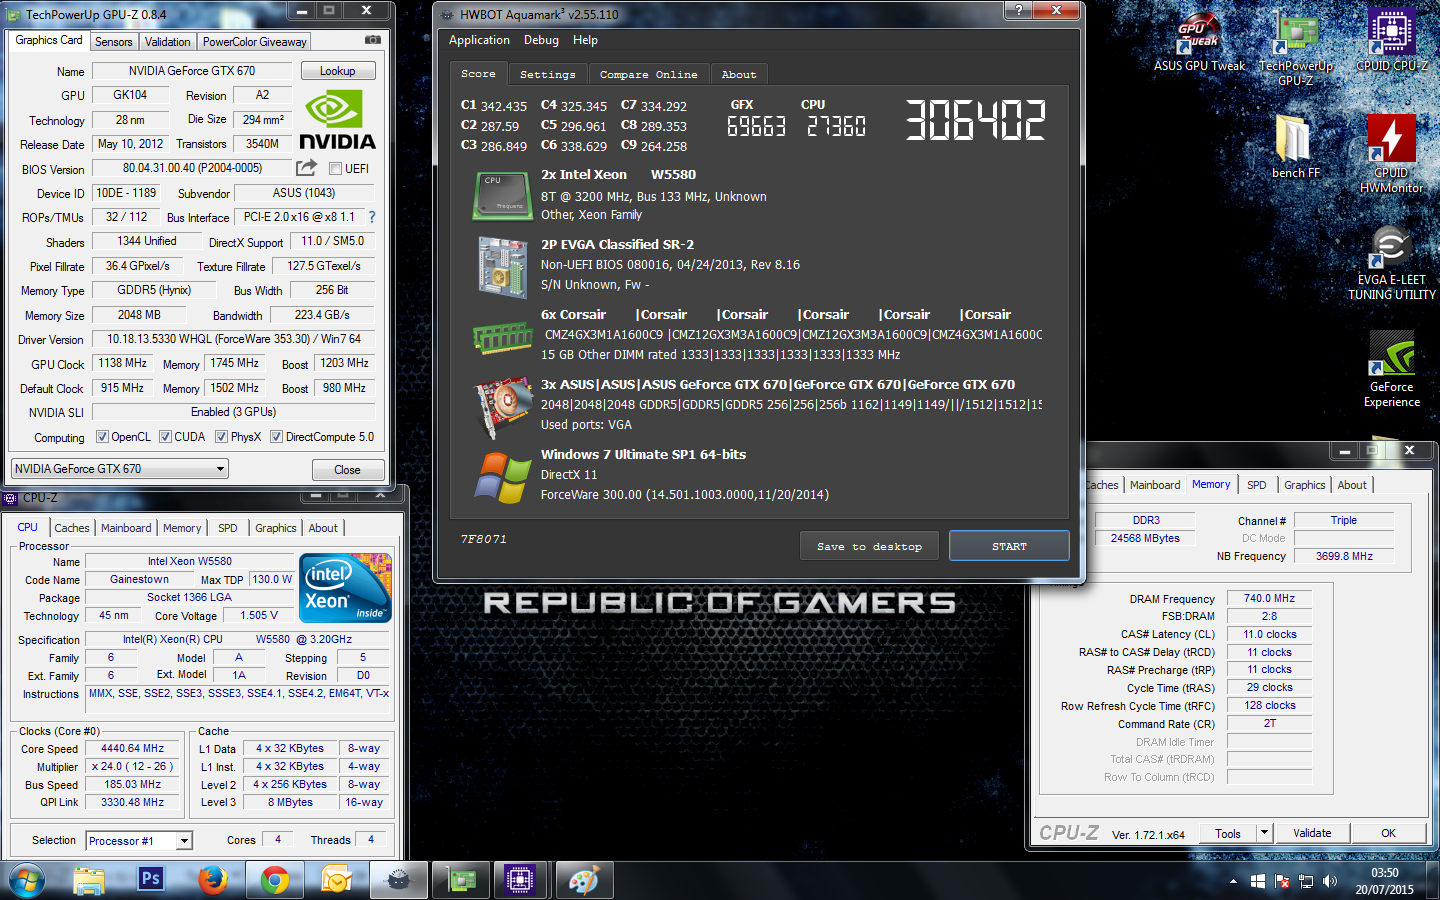Click the Tools button in CPU-Z
The width and height of the screenshot is (1440, 900).
pyautogui.click(x=1228, y=833)
